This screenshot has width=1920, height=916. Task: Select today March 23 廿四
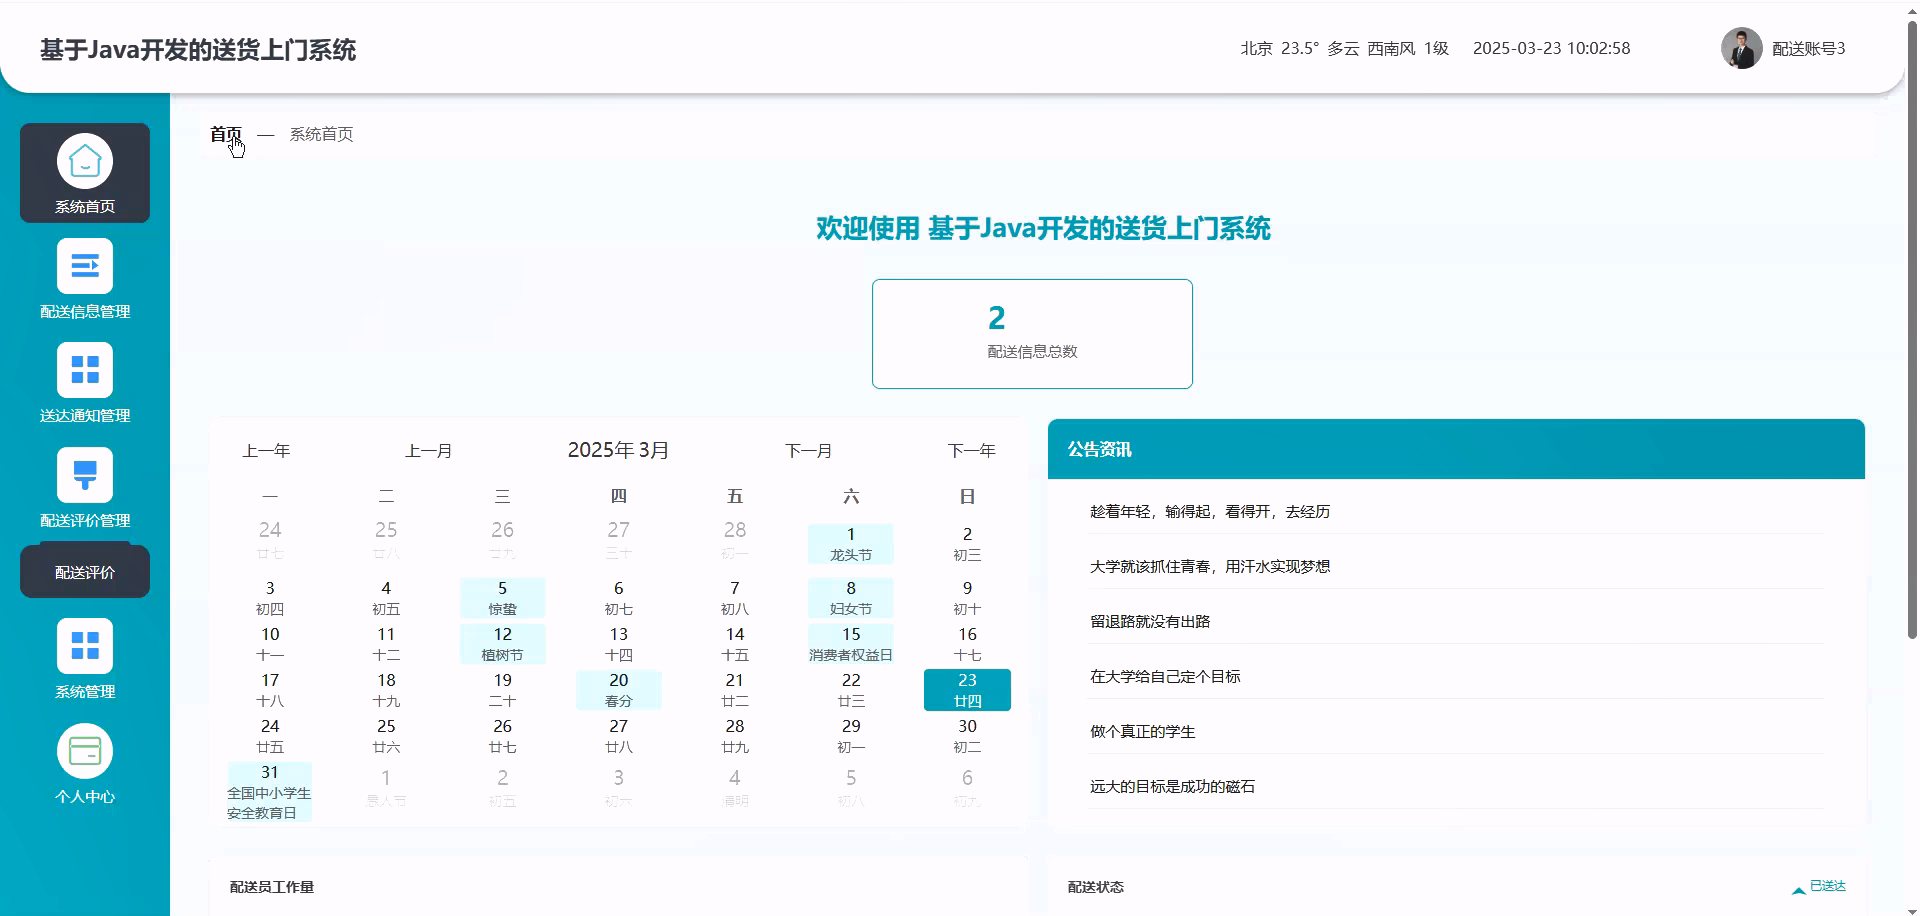point(967,690)
